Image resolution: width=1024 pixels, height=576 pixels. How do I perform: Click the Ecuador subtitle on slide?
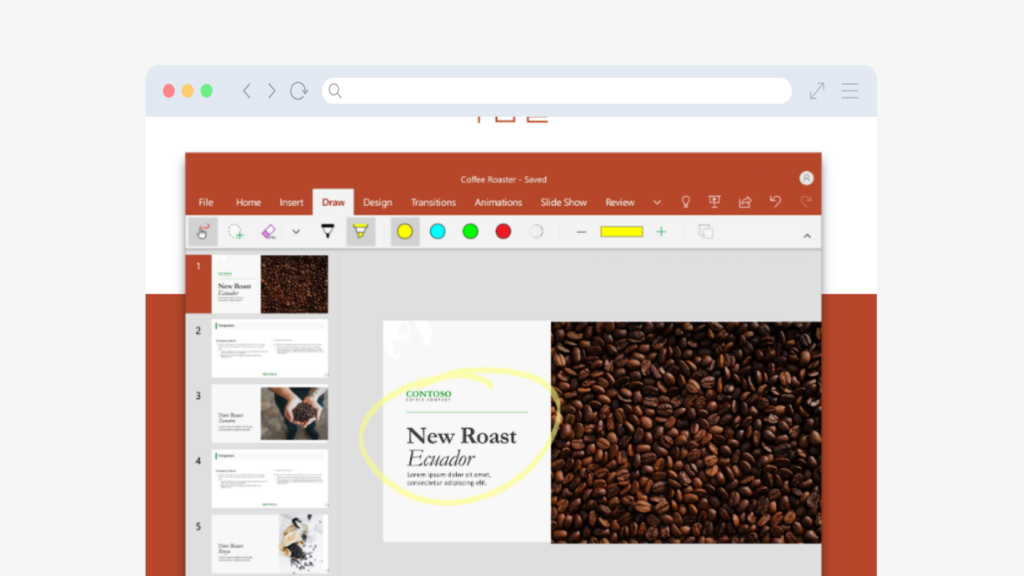(x=441, y=458)
